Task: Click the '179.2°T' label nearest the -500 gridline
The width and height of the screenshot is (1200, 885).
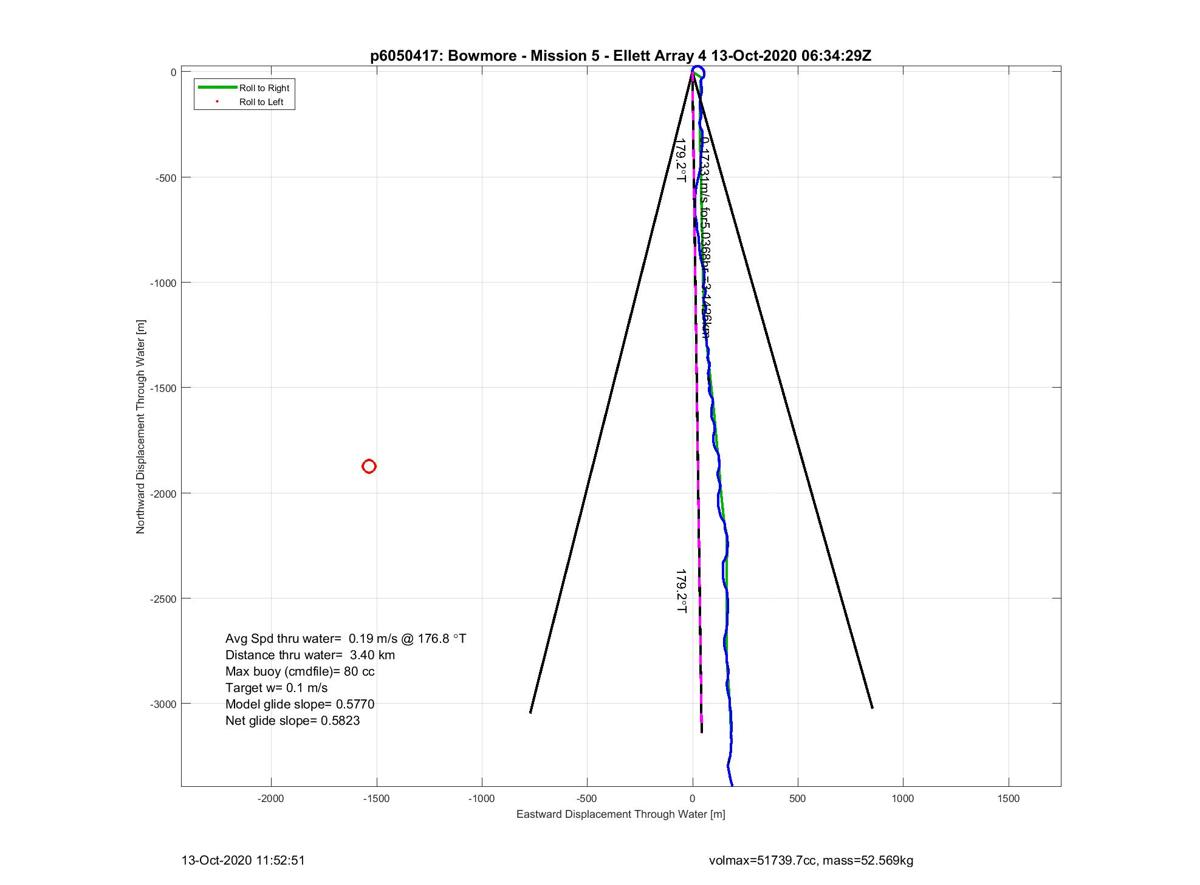Action: click(x=681, y=160)
